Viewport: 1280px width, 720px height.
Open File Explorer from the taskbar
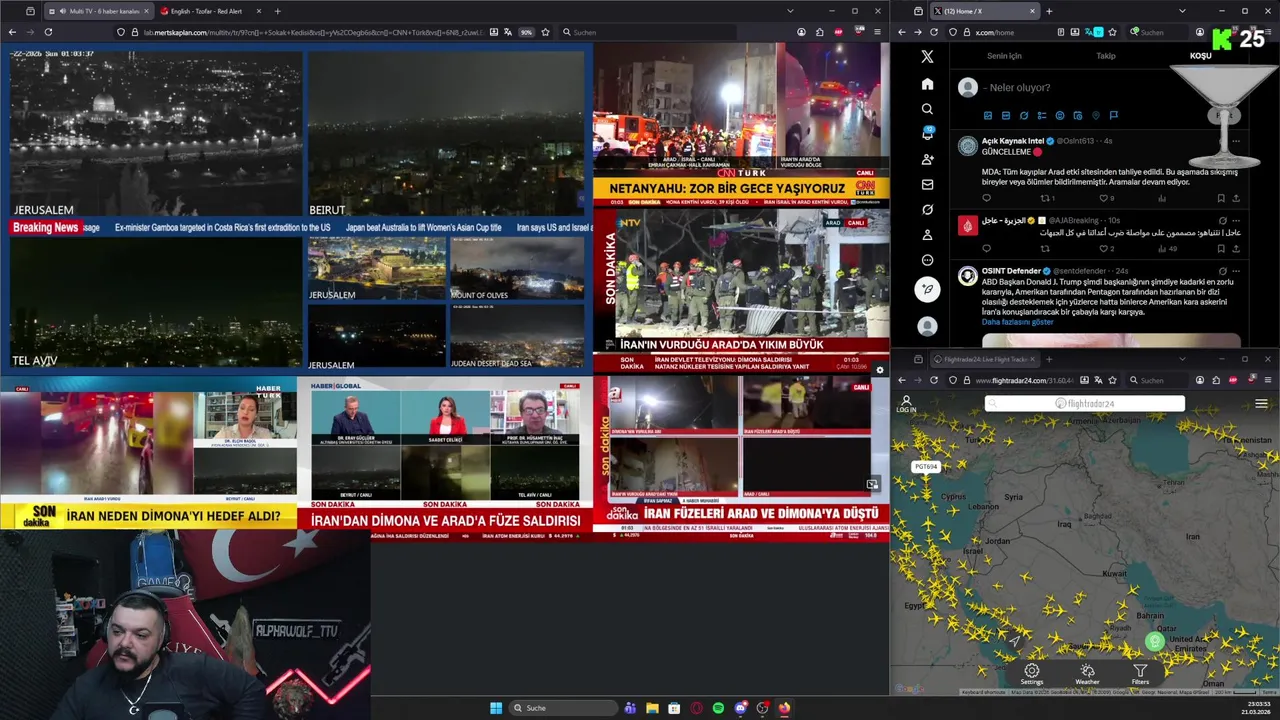(652, 708)
